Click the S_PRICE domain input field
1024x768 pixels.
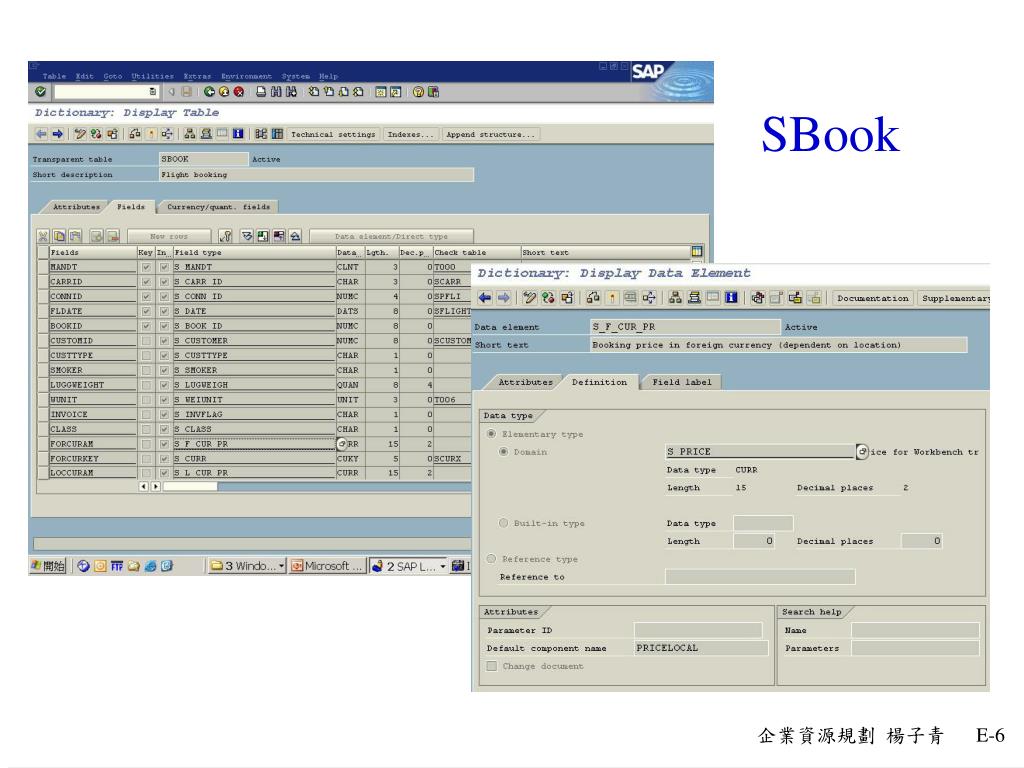pyautogui.click(x=760, y=452)
